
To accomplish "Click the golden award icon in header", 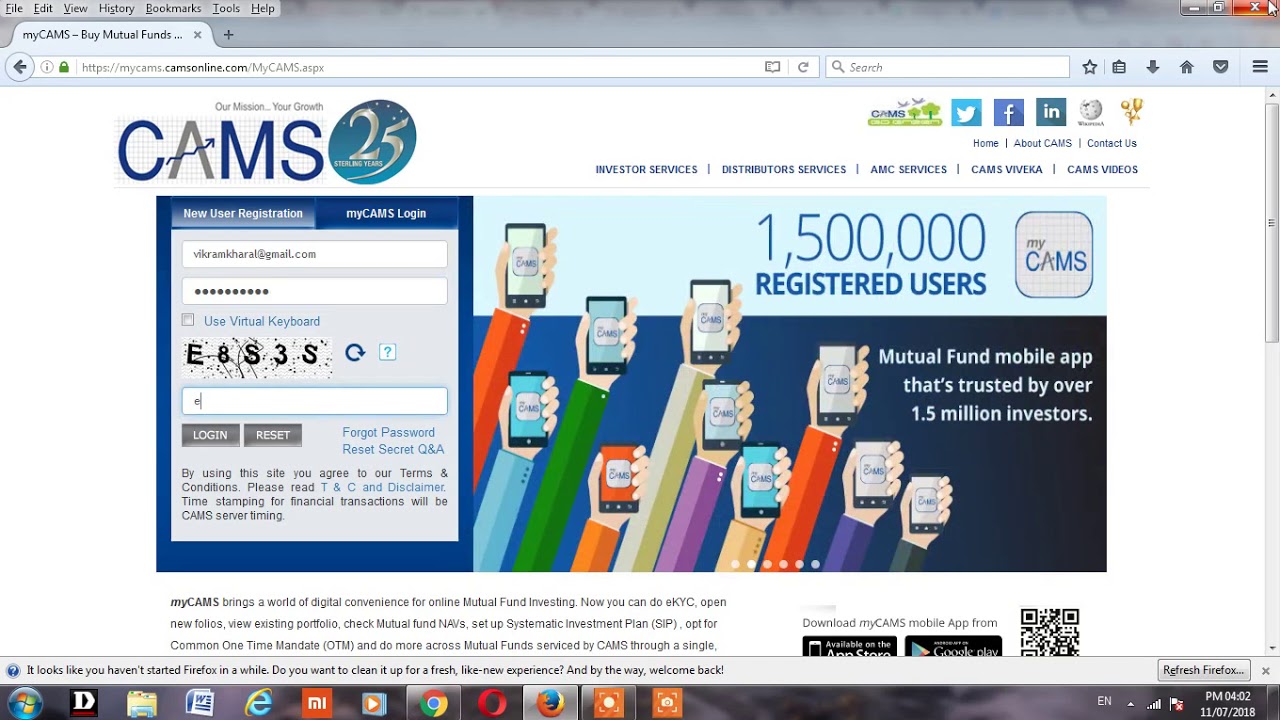I will point(1131,111).
